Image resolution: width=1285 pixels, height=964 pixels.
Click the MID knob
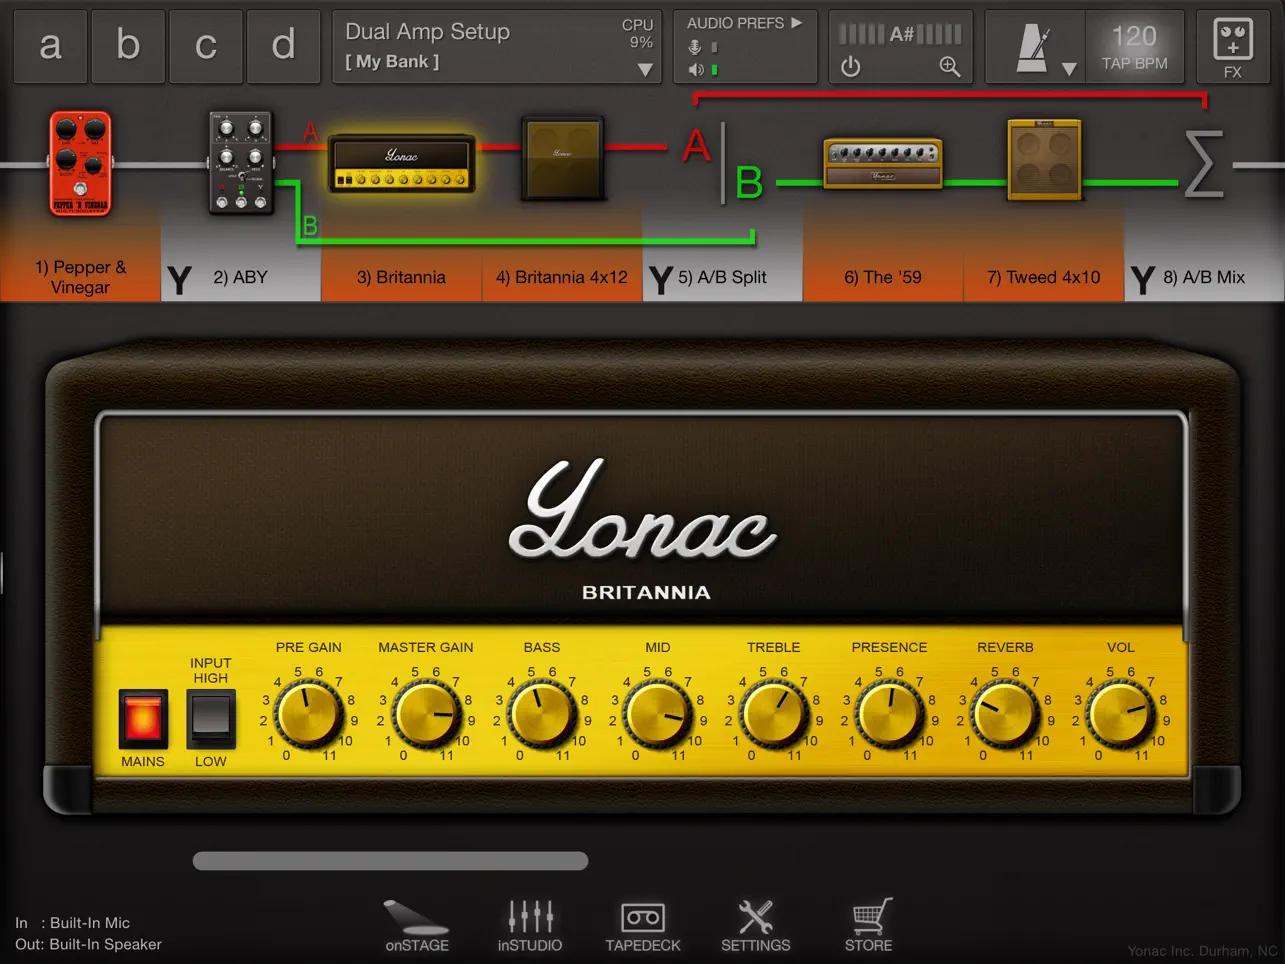657,714
